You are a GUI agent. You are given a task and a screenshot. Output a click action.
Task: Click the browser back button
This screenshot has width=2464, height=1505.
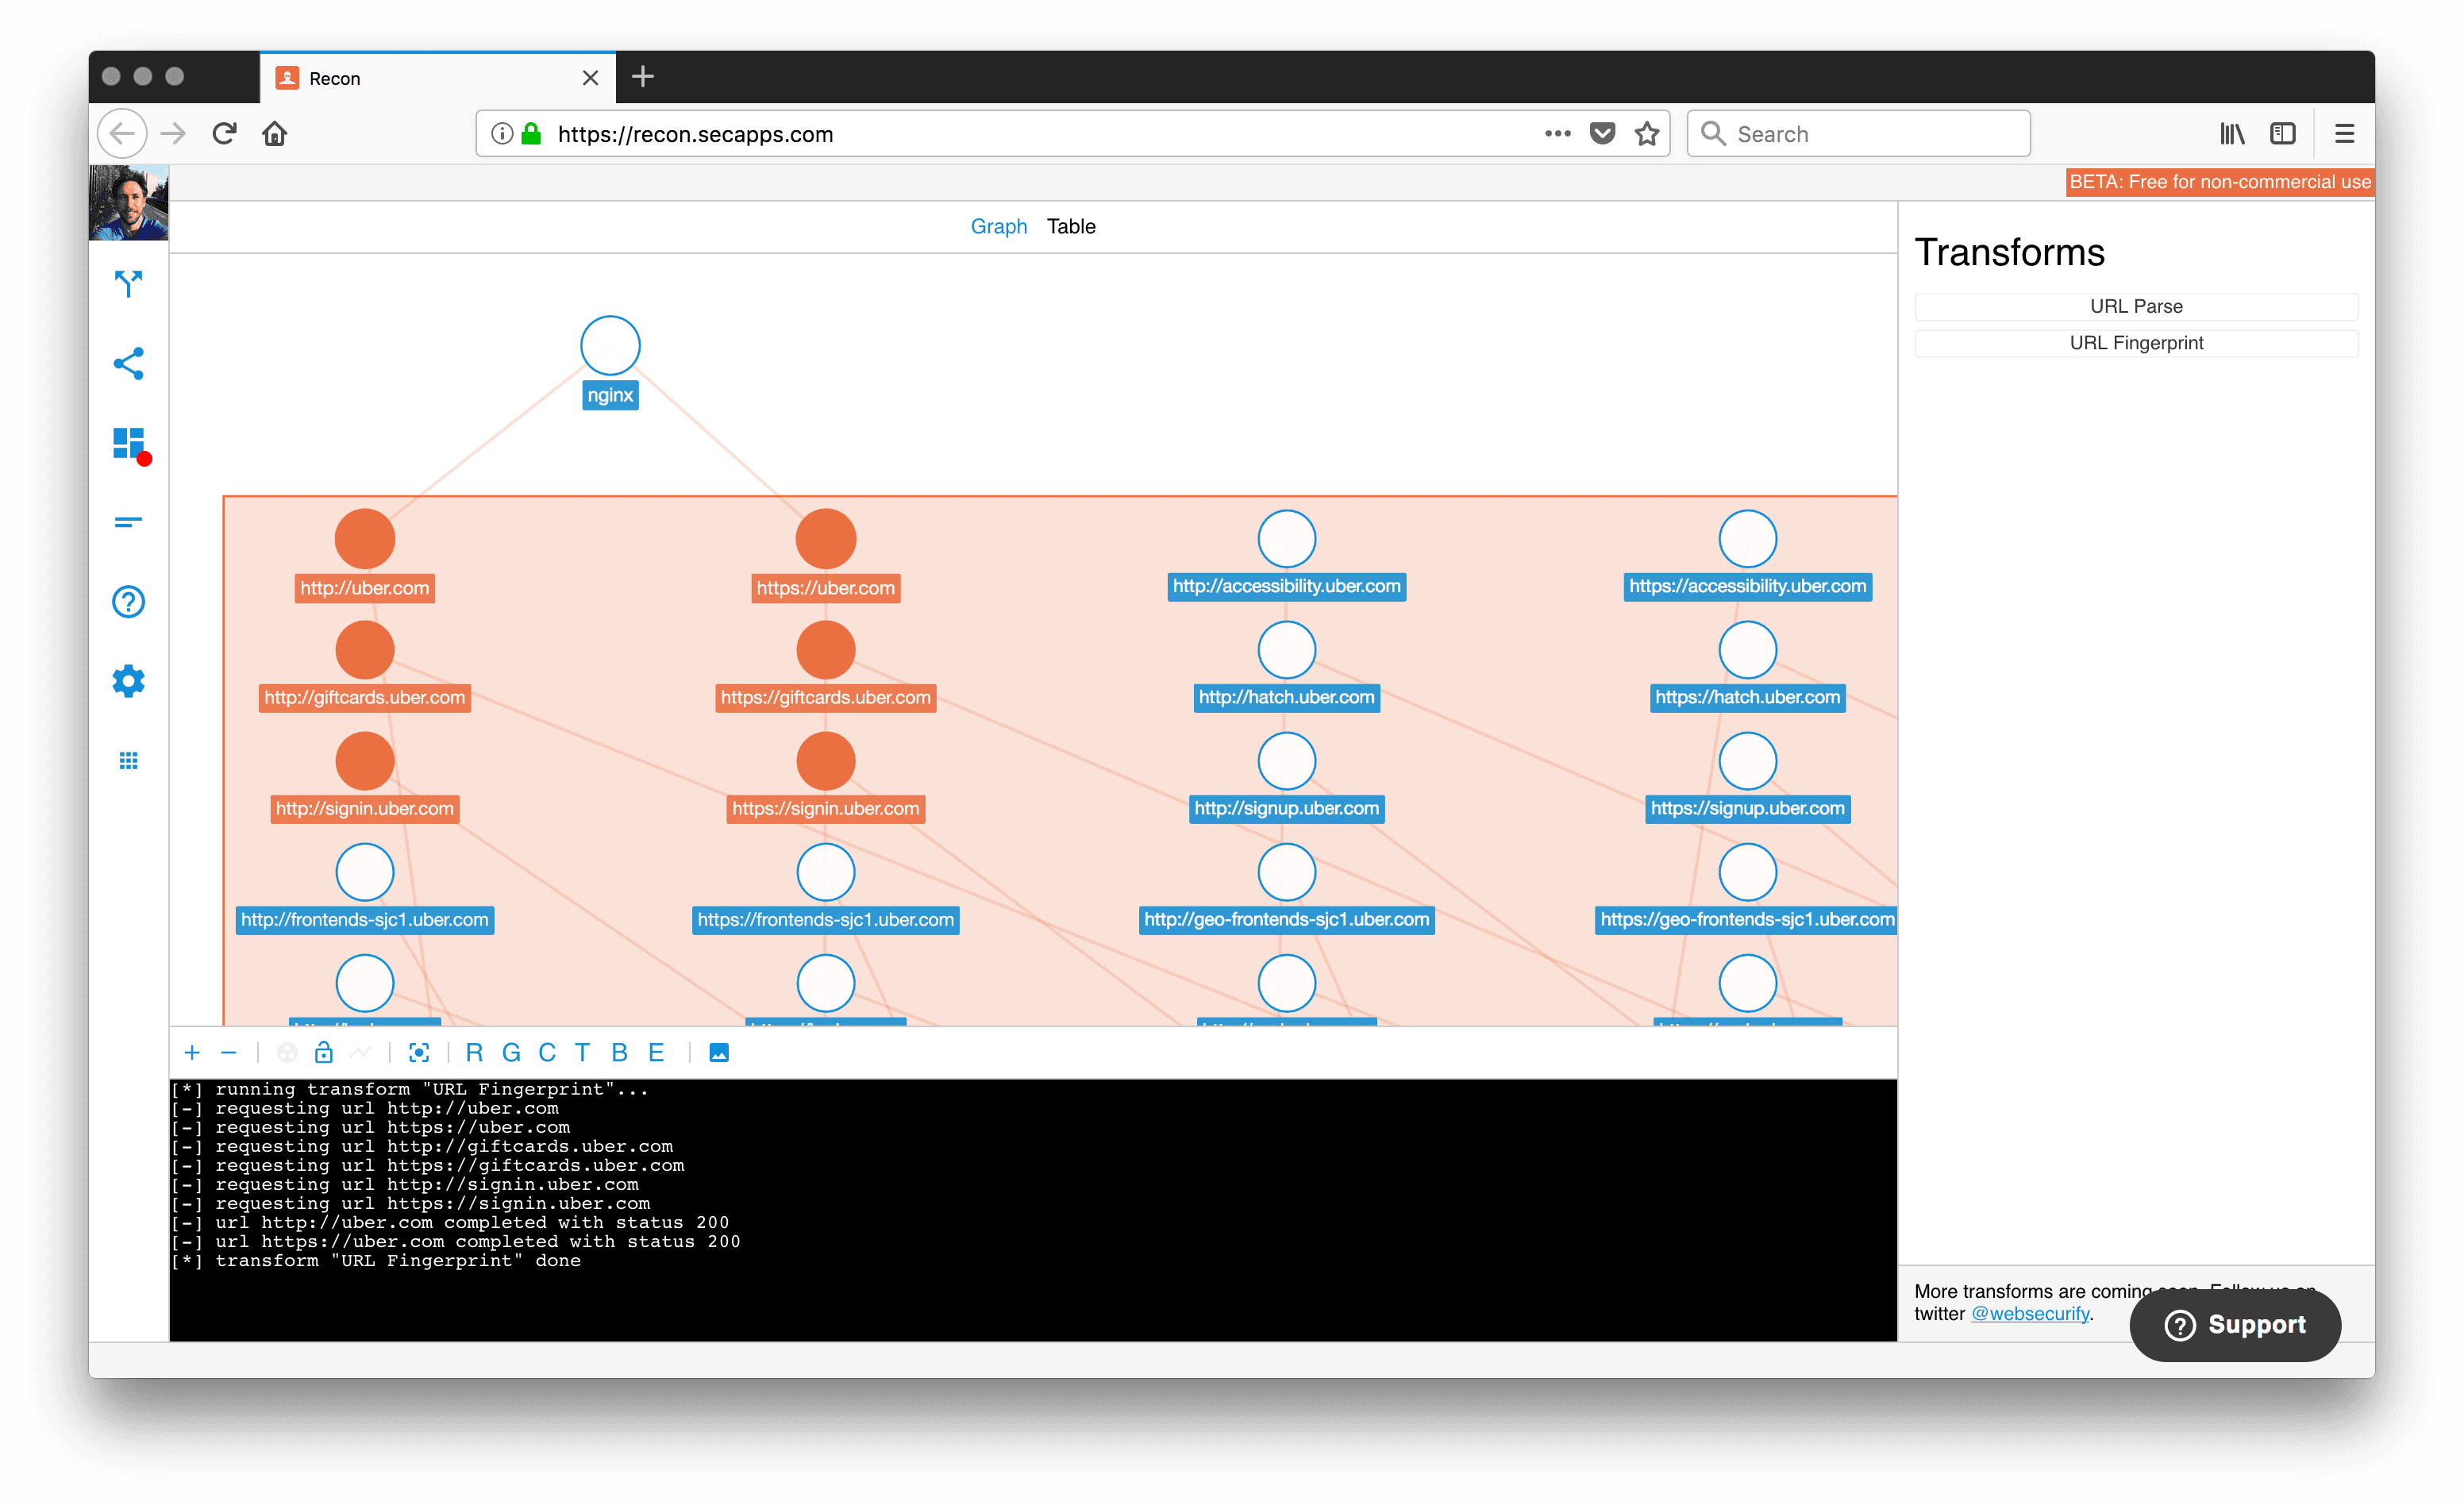122,133
